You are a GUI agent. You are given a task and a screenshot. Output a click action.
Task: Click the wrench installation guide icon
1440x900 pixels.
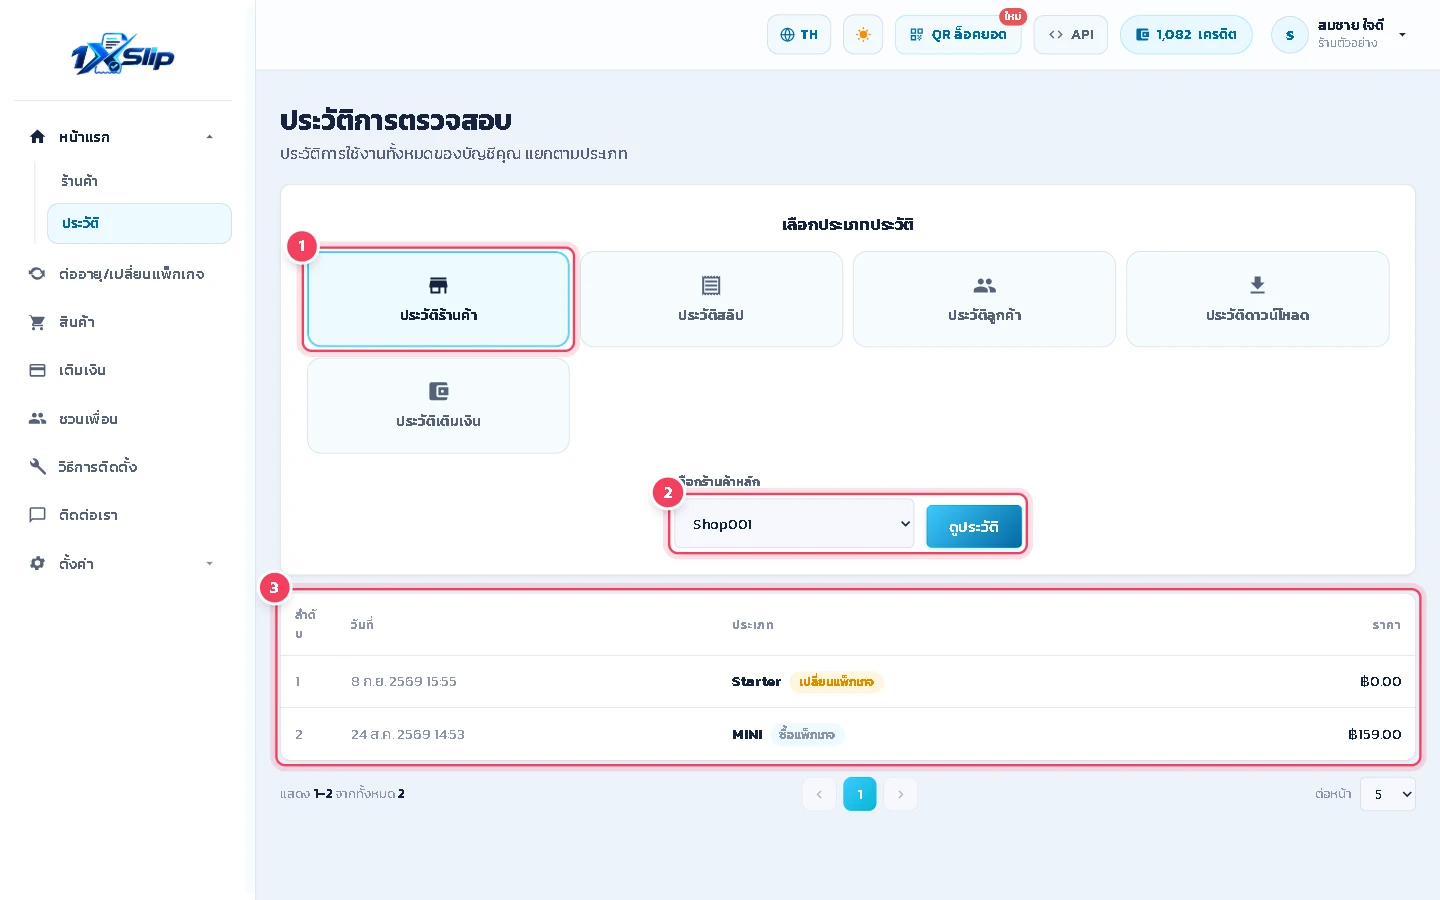pos(37,467)
